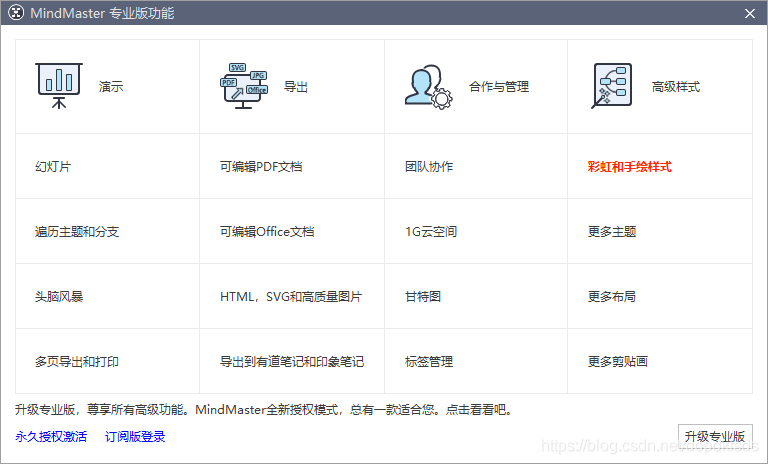
Task: Close the MindMaster 专业版功能 dialog
Action: pos(750,13)
